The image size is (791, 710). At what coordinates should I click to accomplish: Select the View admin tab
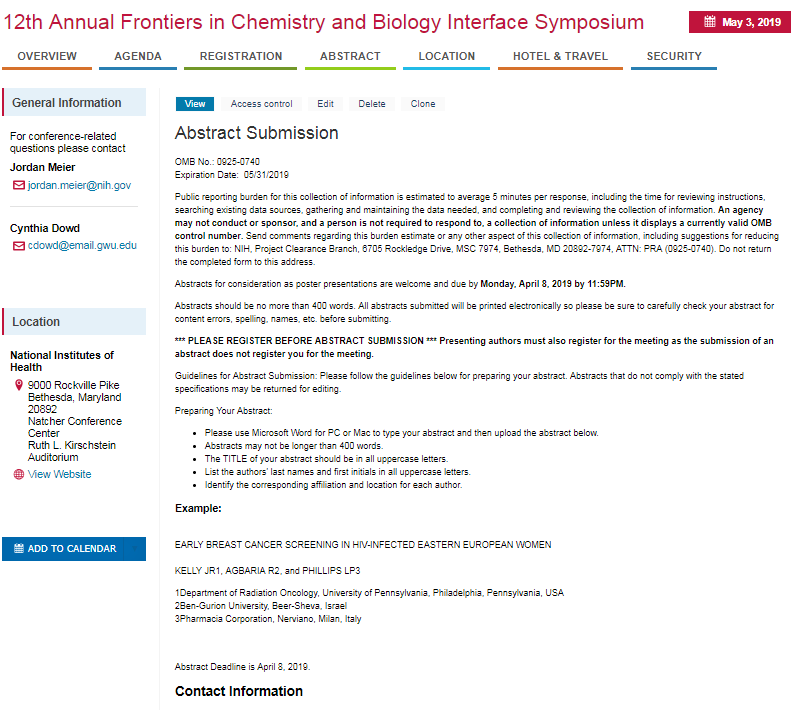(195, 104)
